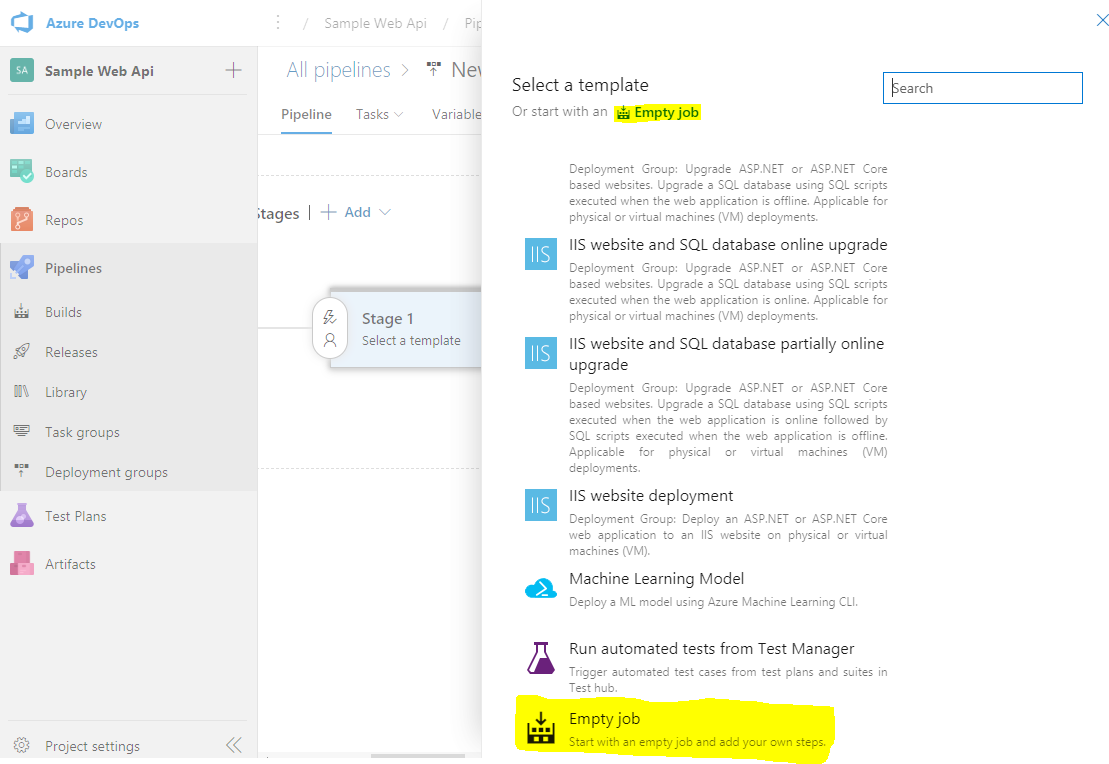Click the All pipelines breadcrumb link
Image resolution: width=1109 pixels, height=764 pixels.
338,70
